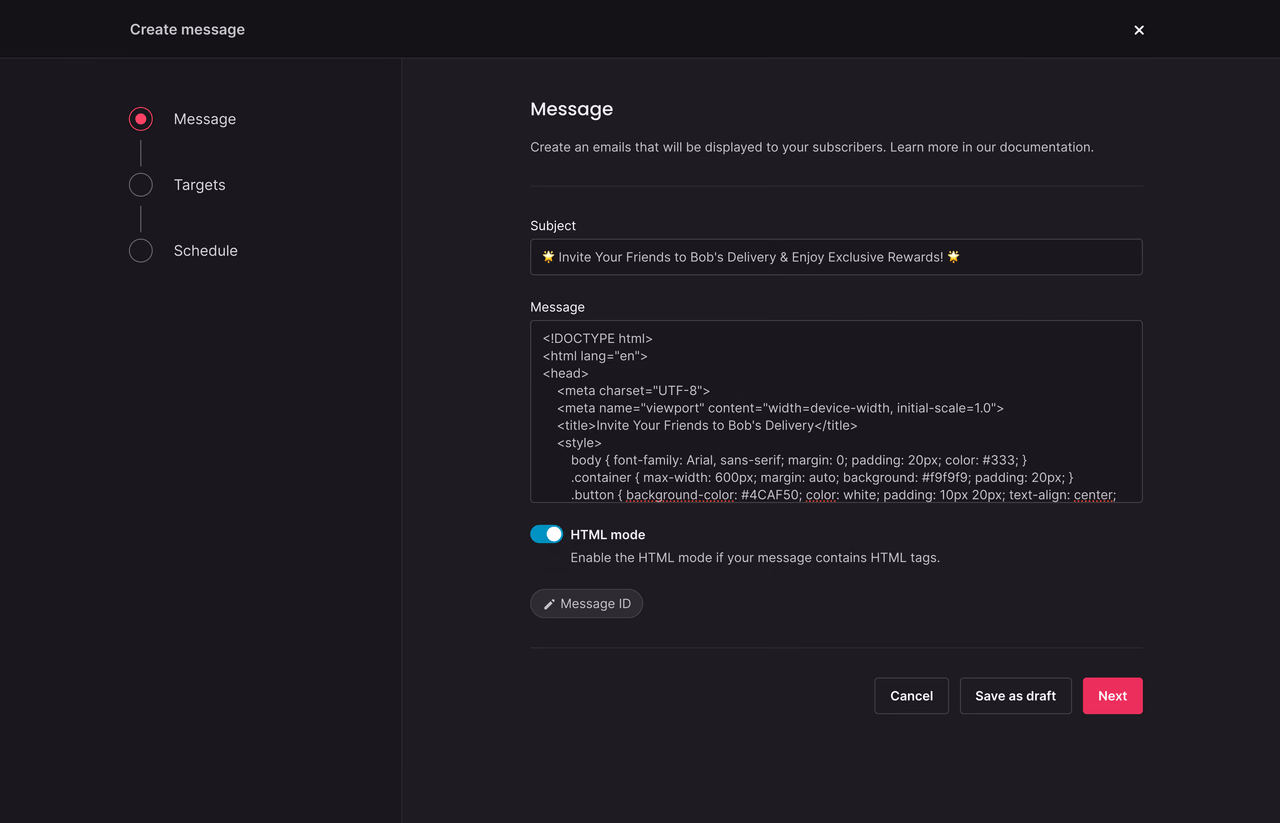Open the Message step label
The width and height of the screenshot is (1280, 823).
coord(205,119)
